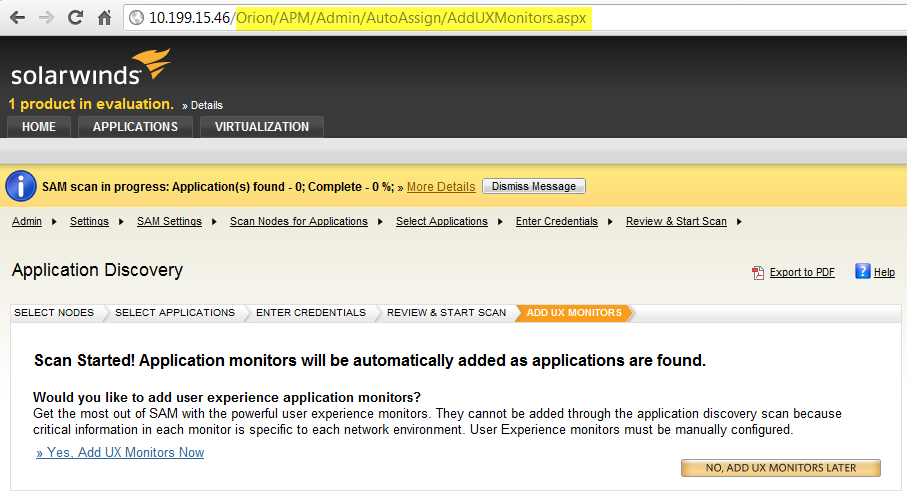Click the Application Discovery heading
907x493 pixels.
tap(97, 270)
